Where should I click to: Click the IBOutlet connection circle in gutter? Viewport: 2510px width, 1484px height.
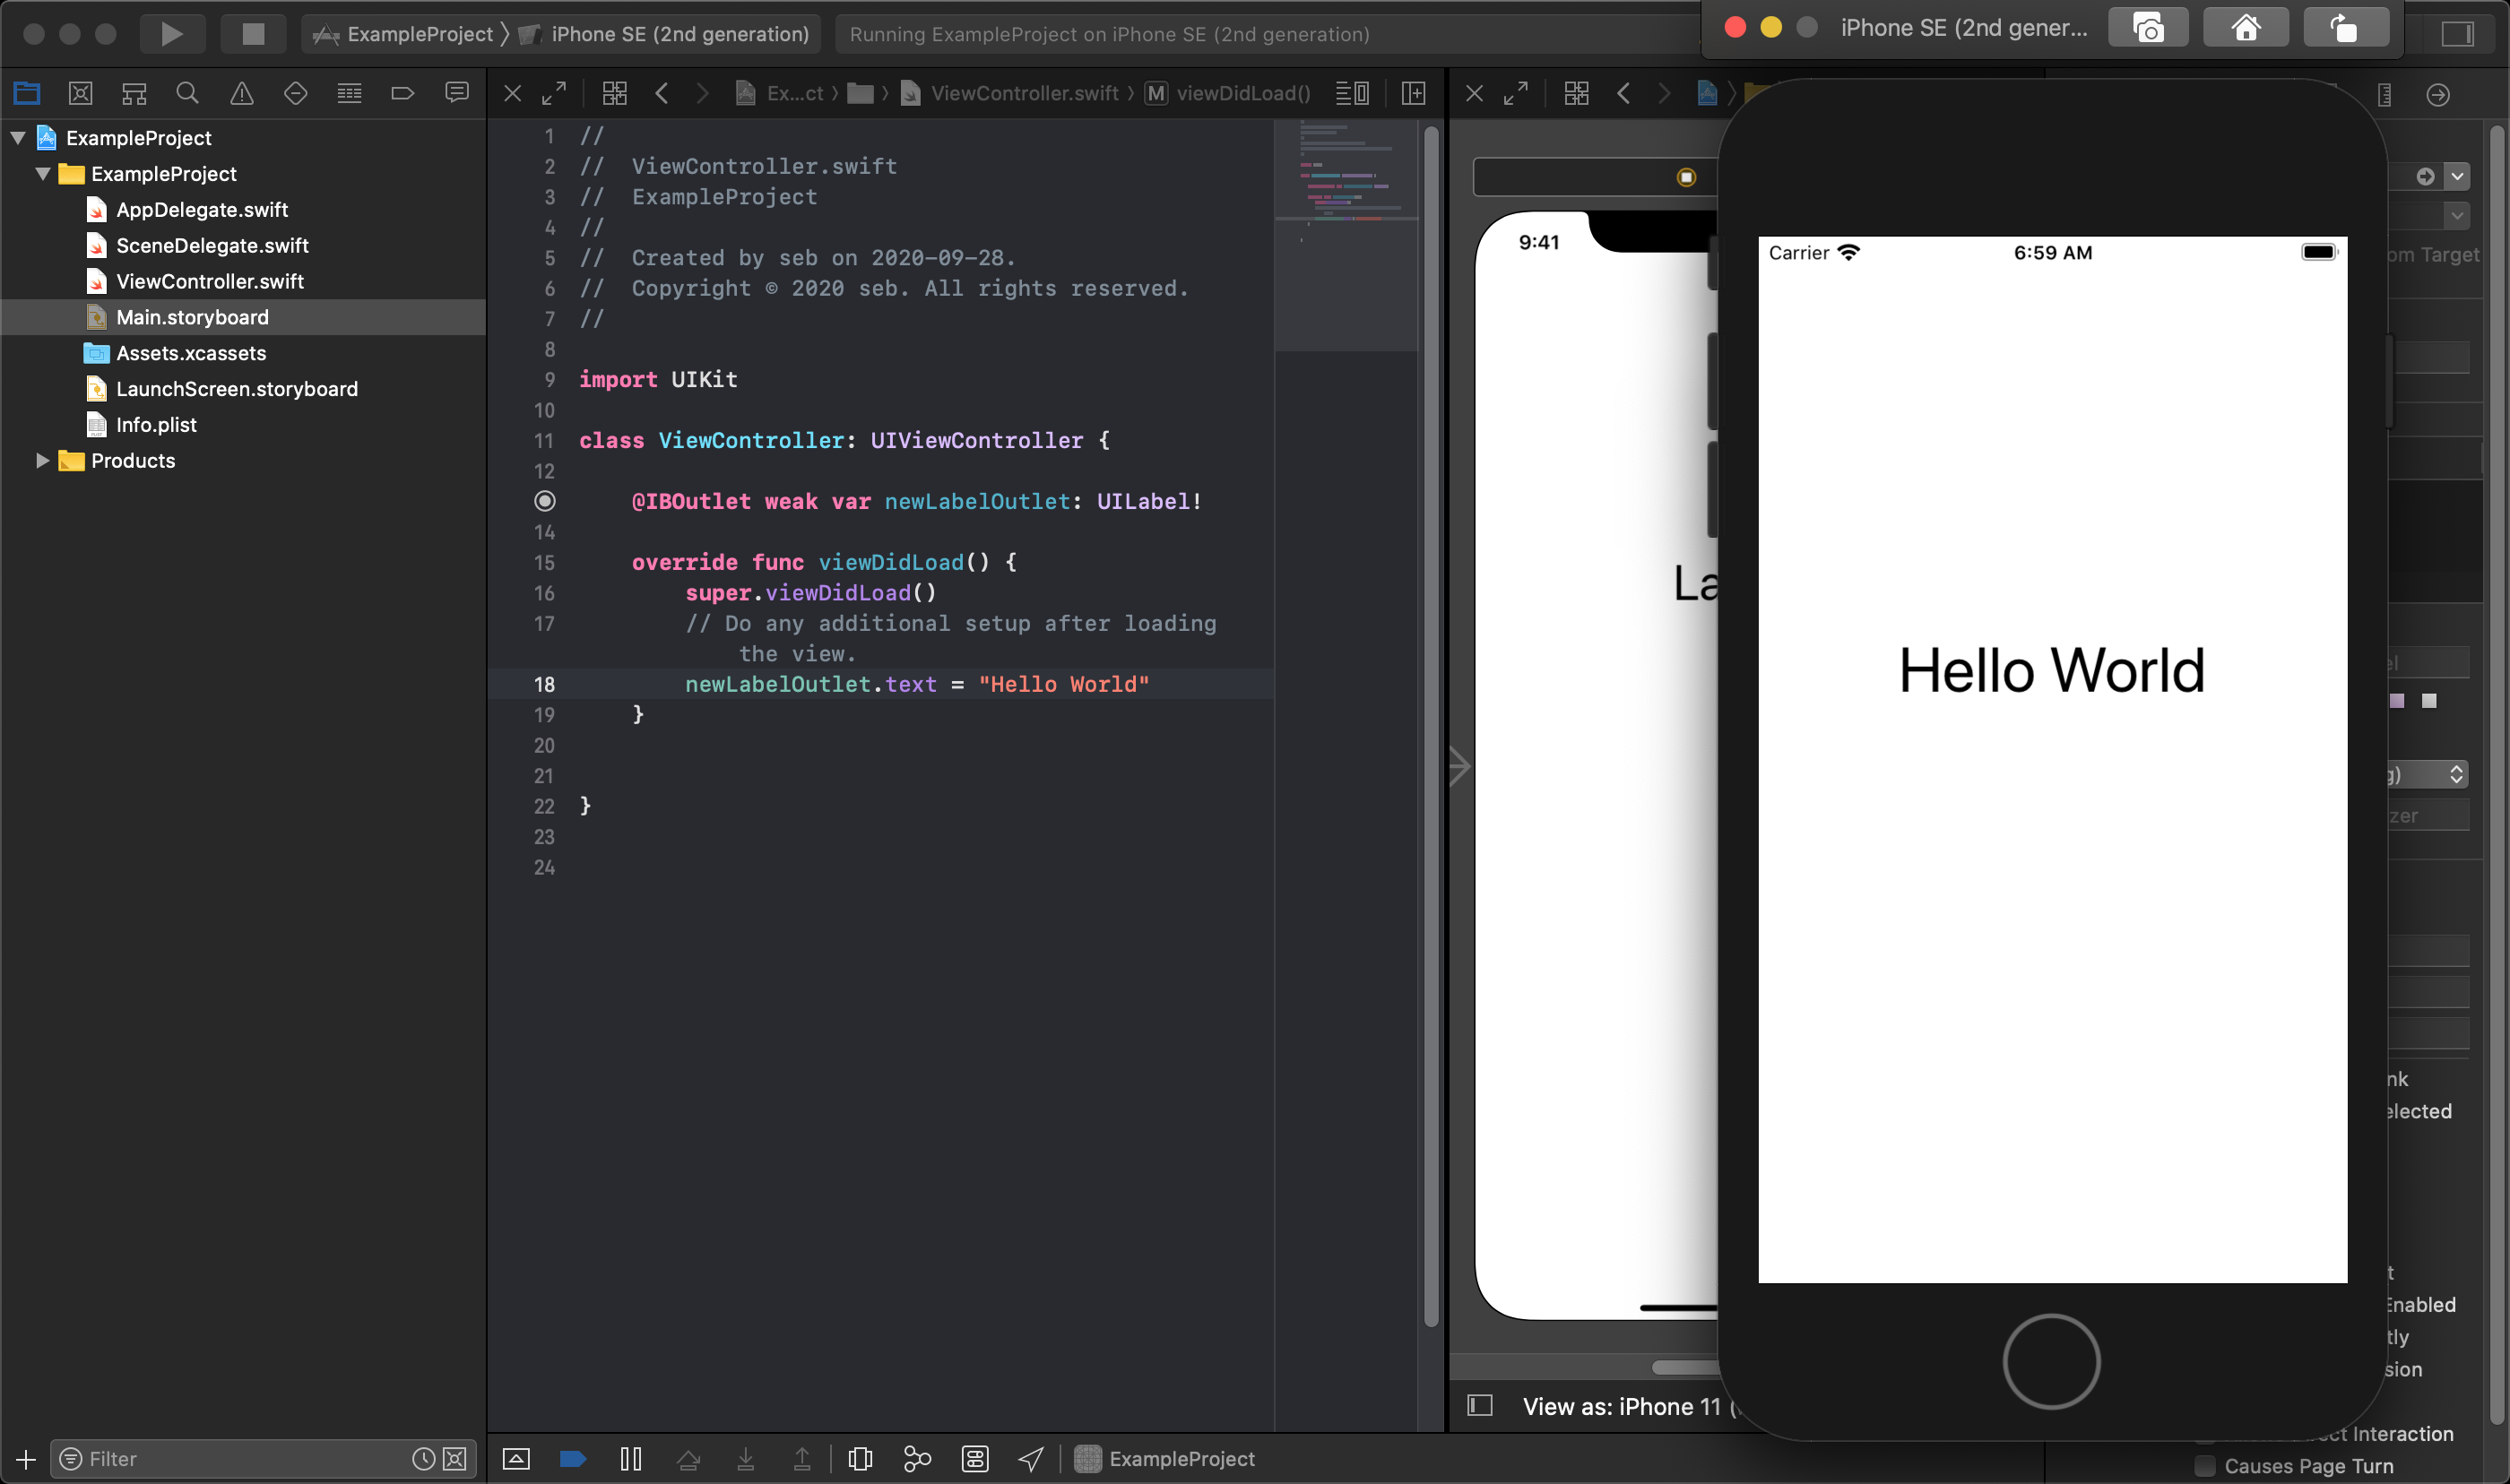click(x=545, y=501)
